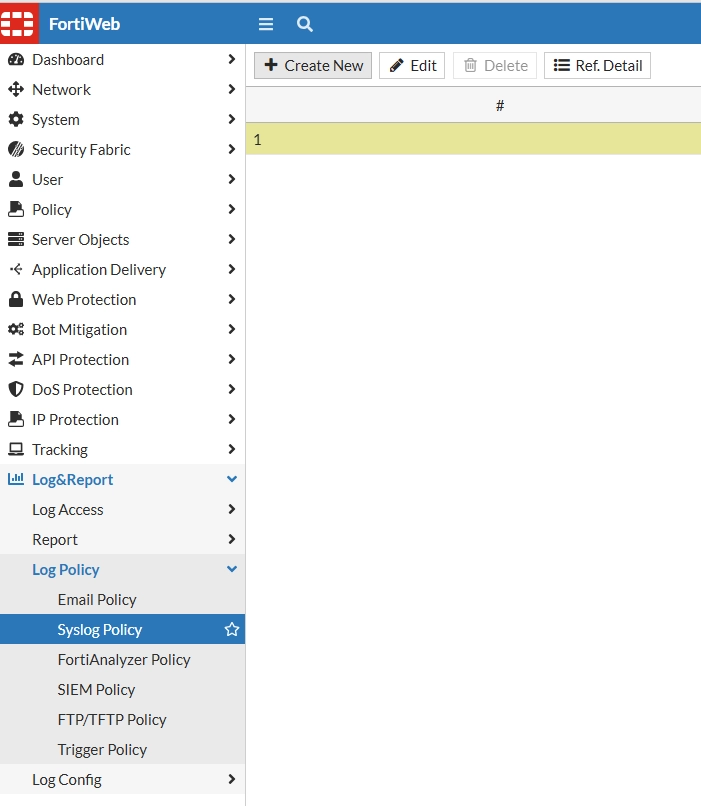
Task: Open the Security Fabric menu
Action: [81, 150]
